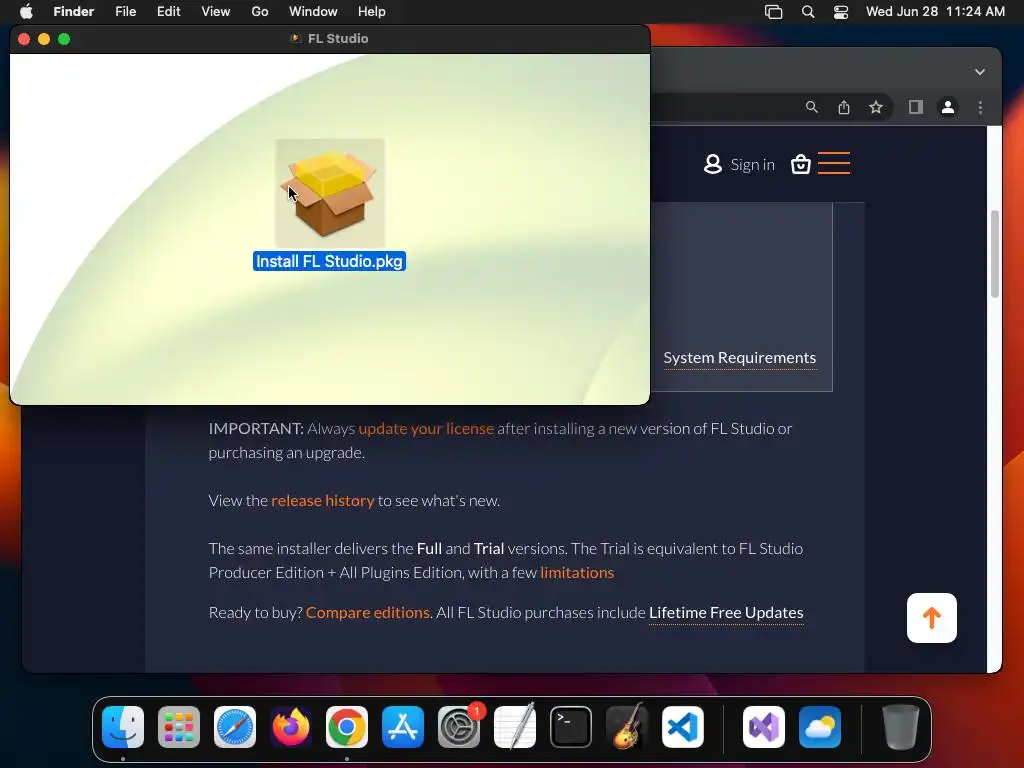Click the Chrome page vertical scrollbar
The height and width of the screenshot is (768, 1024).
point(994,253)
